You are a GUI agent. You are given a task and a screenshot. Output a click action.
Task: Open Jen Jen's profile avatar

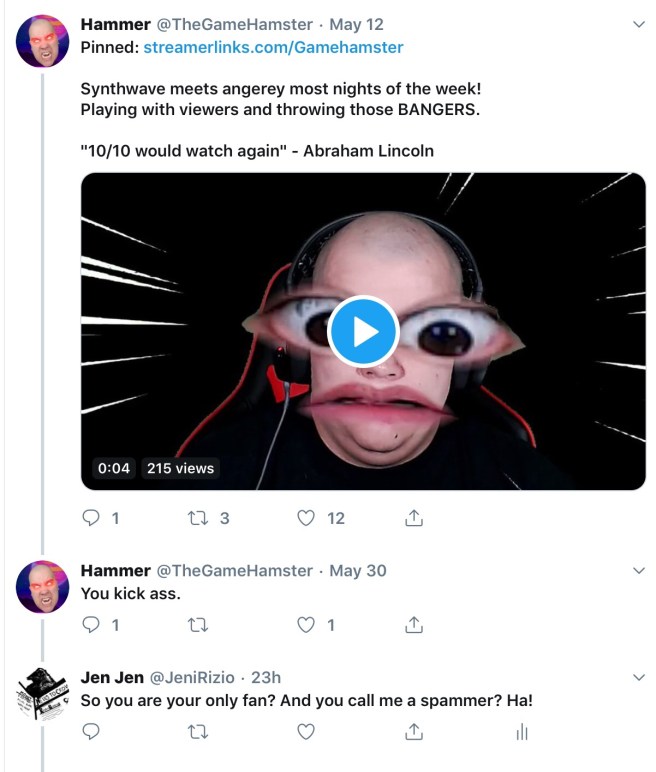click(x=43, y=693)
